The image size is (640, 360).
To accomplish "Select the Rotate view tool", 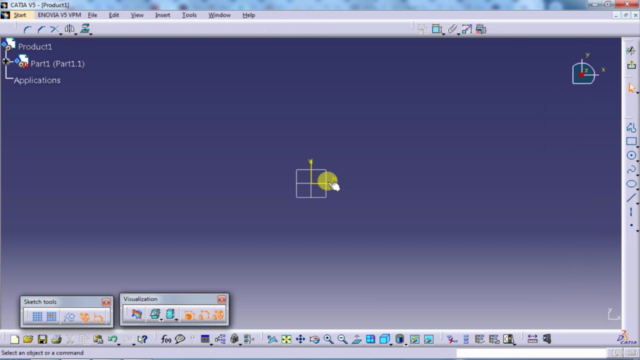I will pyautogui.click(x=314, y=339).
